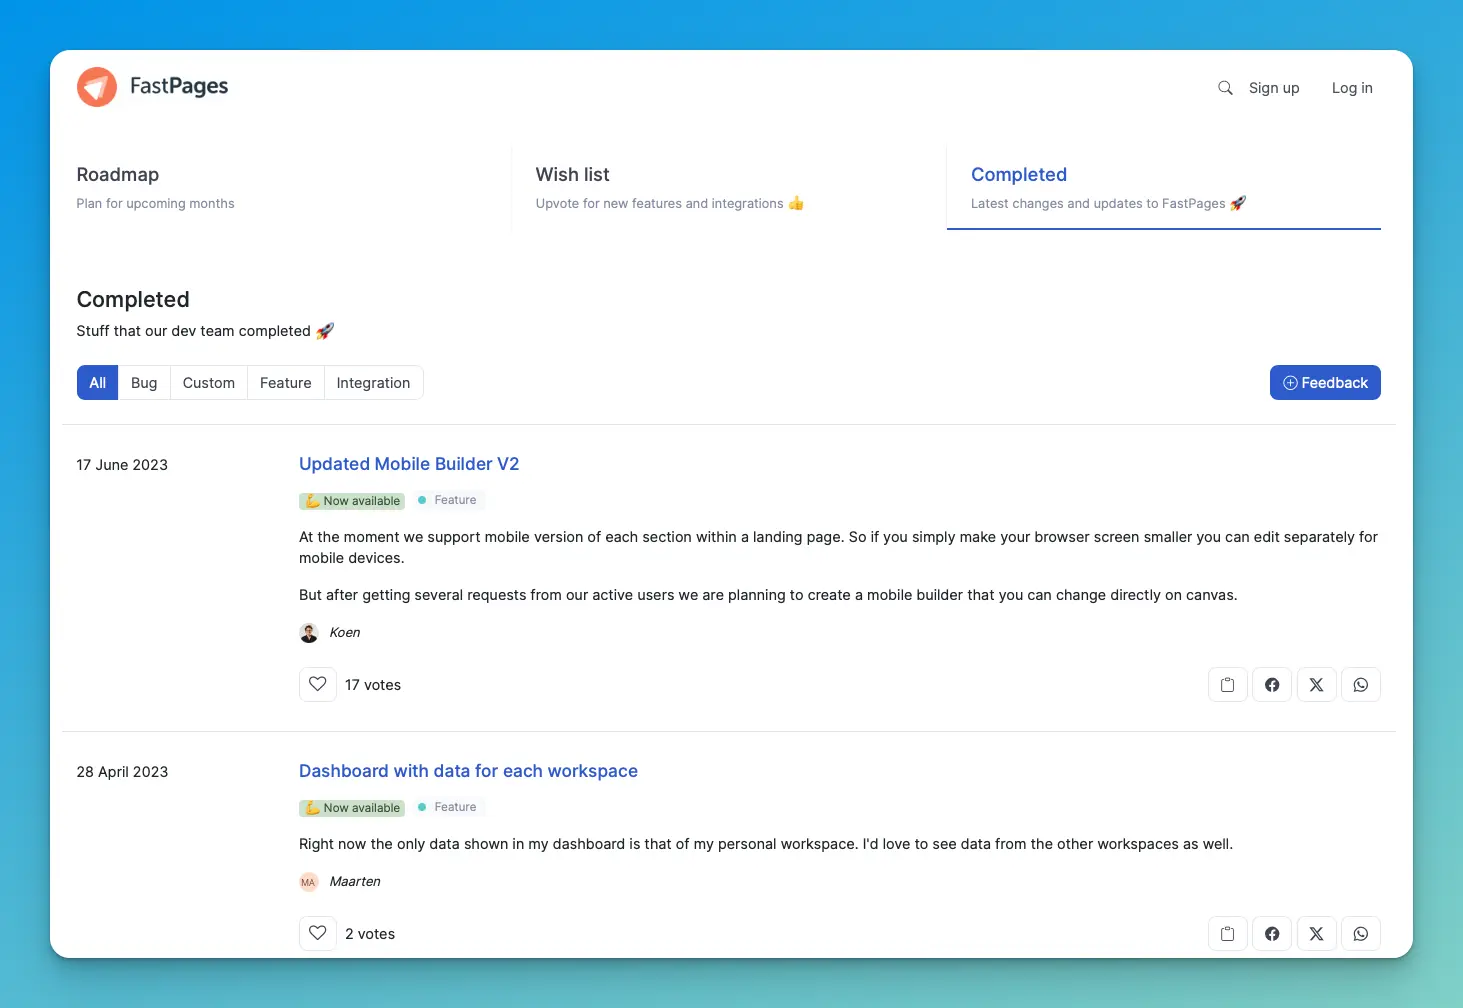Filter completed items by Bug

[x=144, y=383]
